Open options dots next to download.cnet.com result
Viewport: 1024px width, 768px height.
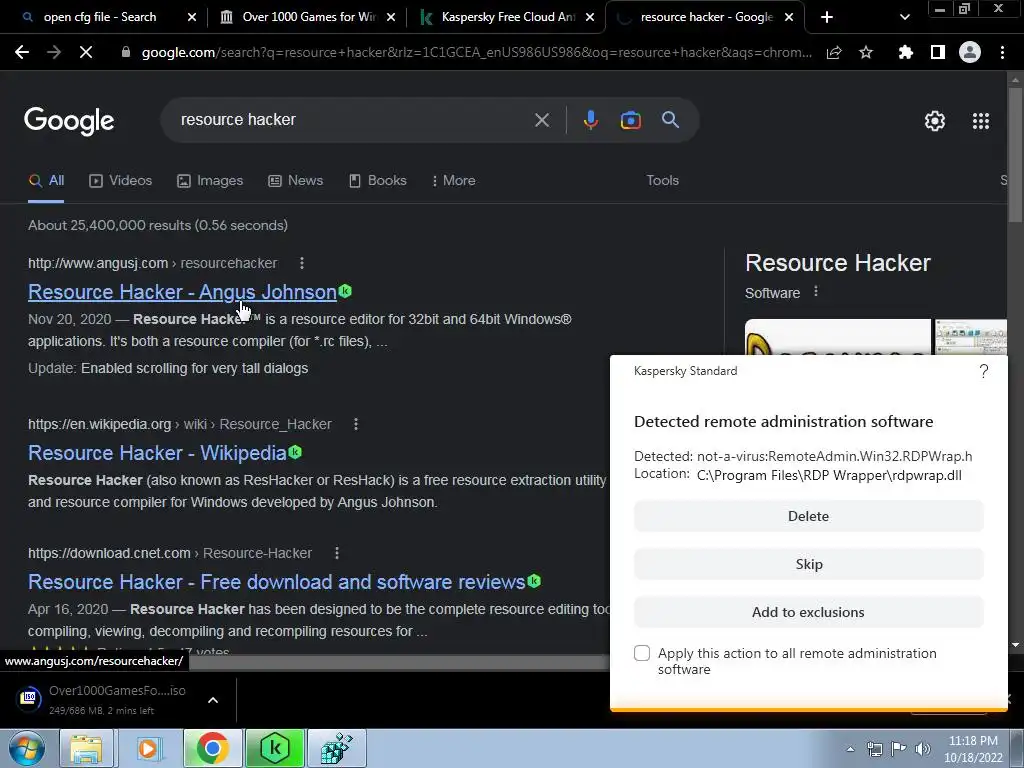[337, 553]
